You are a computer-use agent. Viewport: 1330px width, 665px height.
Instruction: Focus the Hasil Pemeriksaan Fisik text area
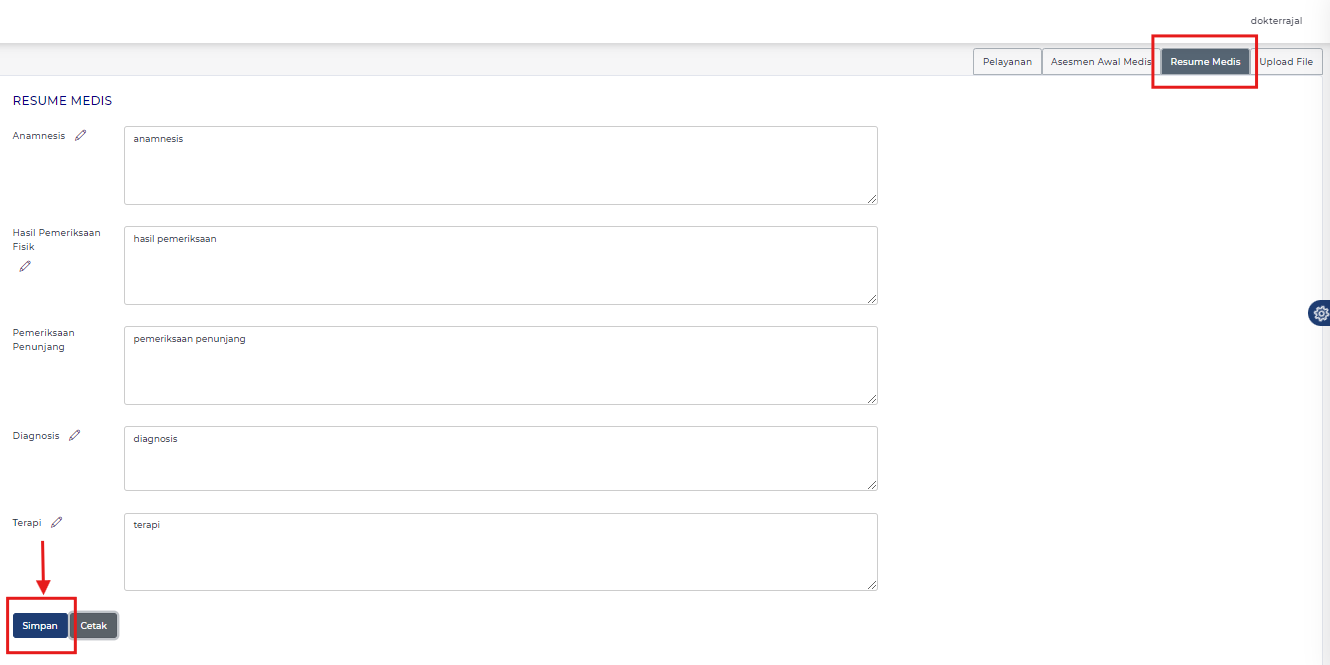pos(500,265)
